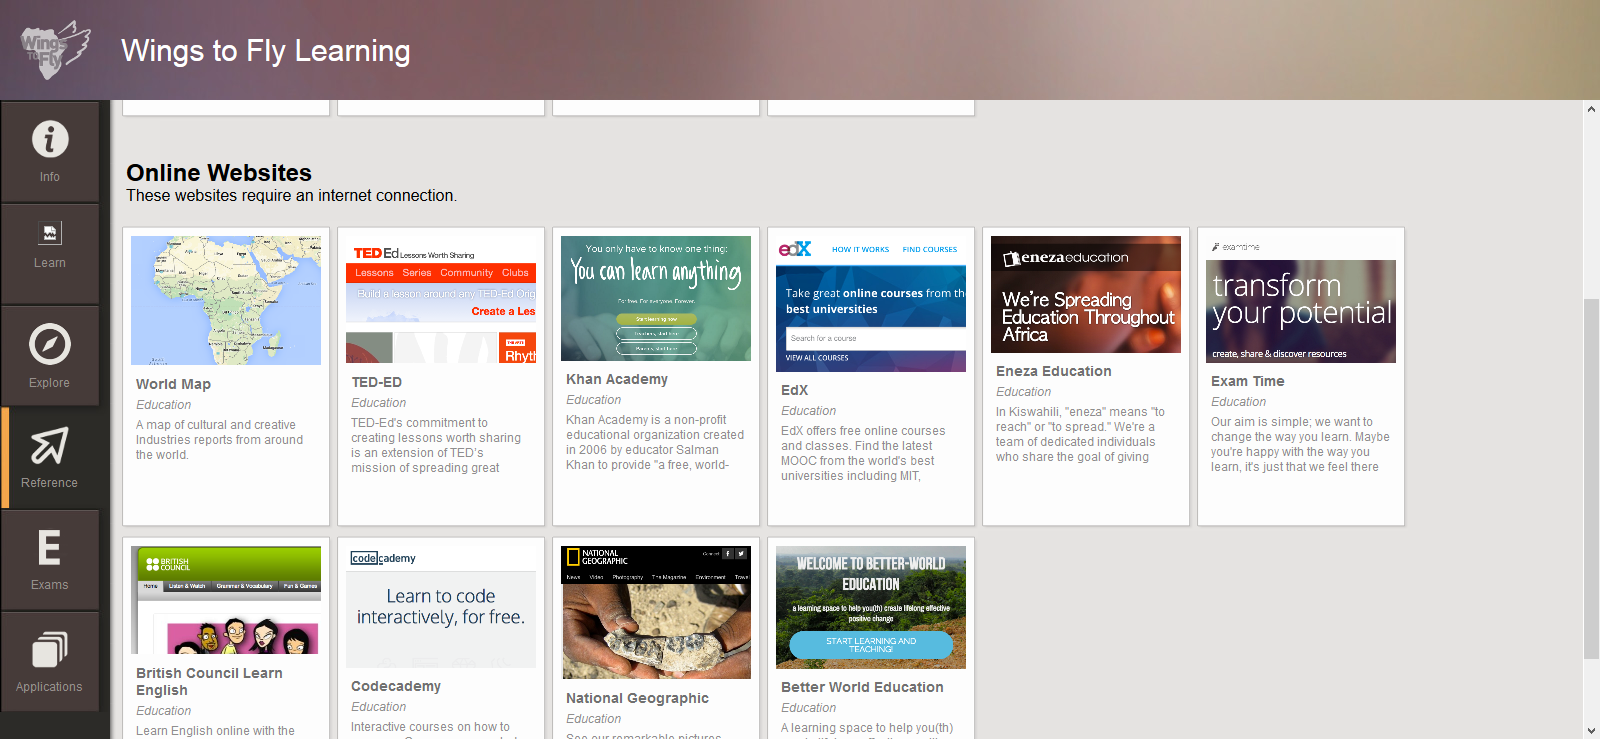1600x739 pixels.
Task: Select the Reference paper-plane icon
Action: click(49, 446)
